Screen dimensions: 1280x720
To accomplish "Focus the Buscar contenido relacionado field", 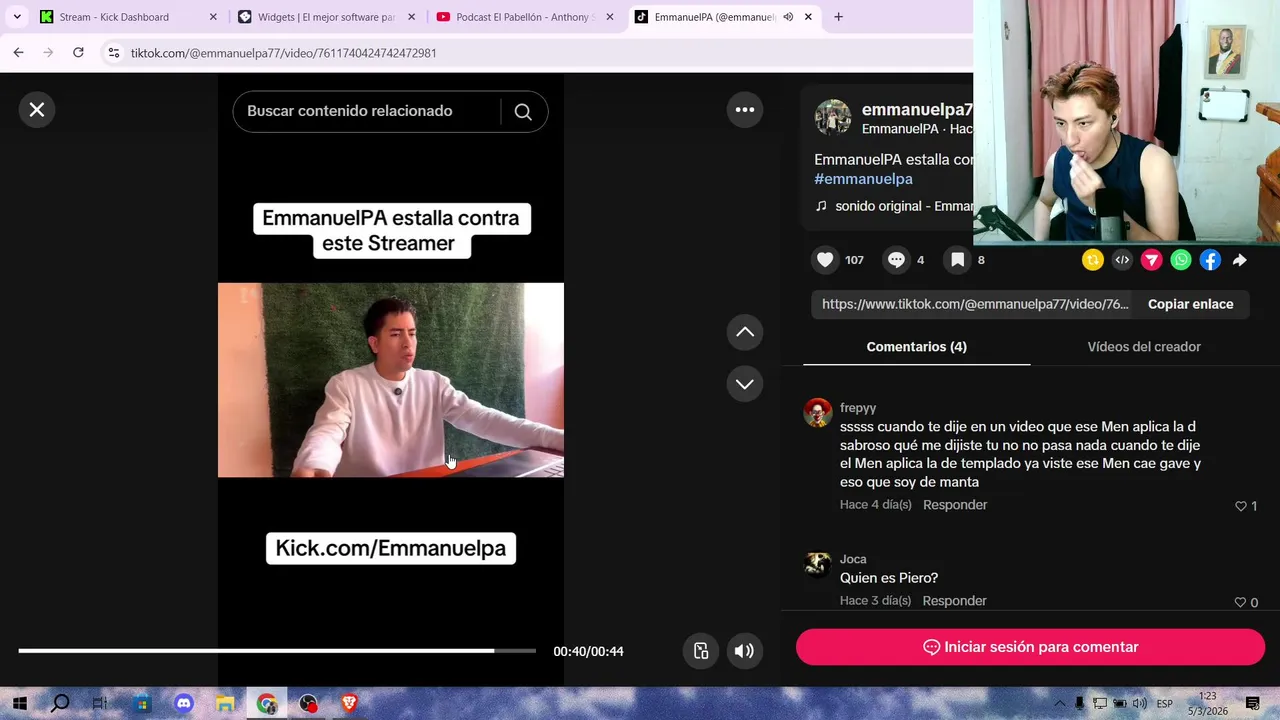I will point(366,111).
